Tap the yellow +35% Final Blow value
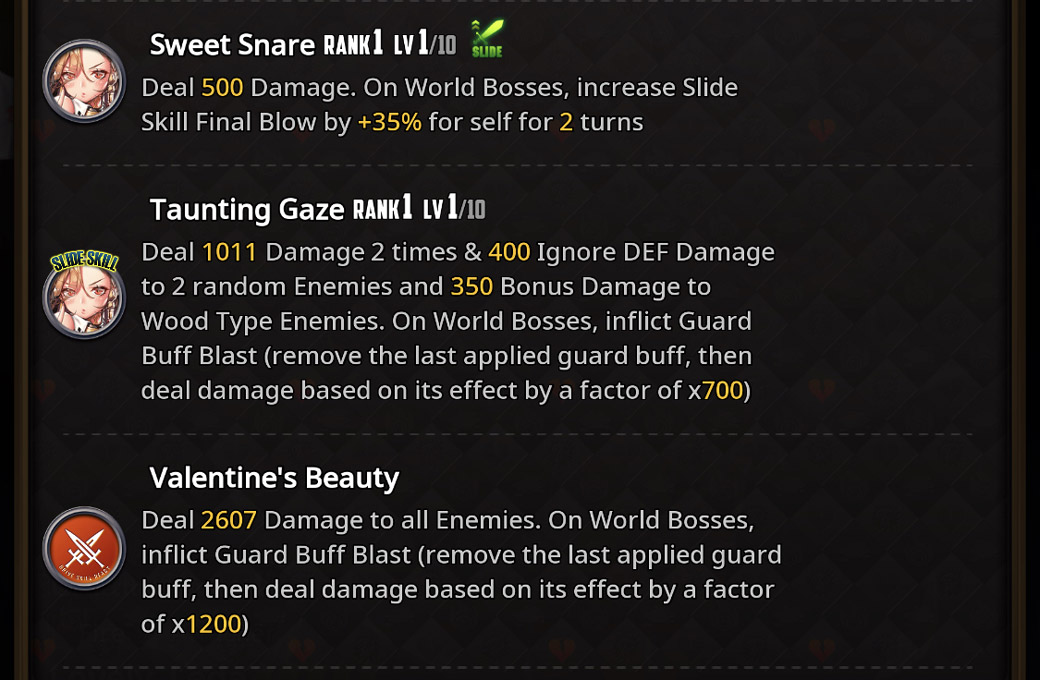 [389, 122]
